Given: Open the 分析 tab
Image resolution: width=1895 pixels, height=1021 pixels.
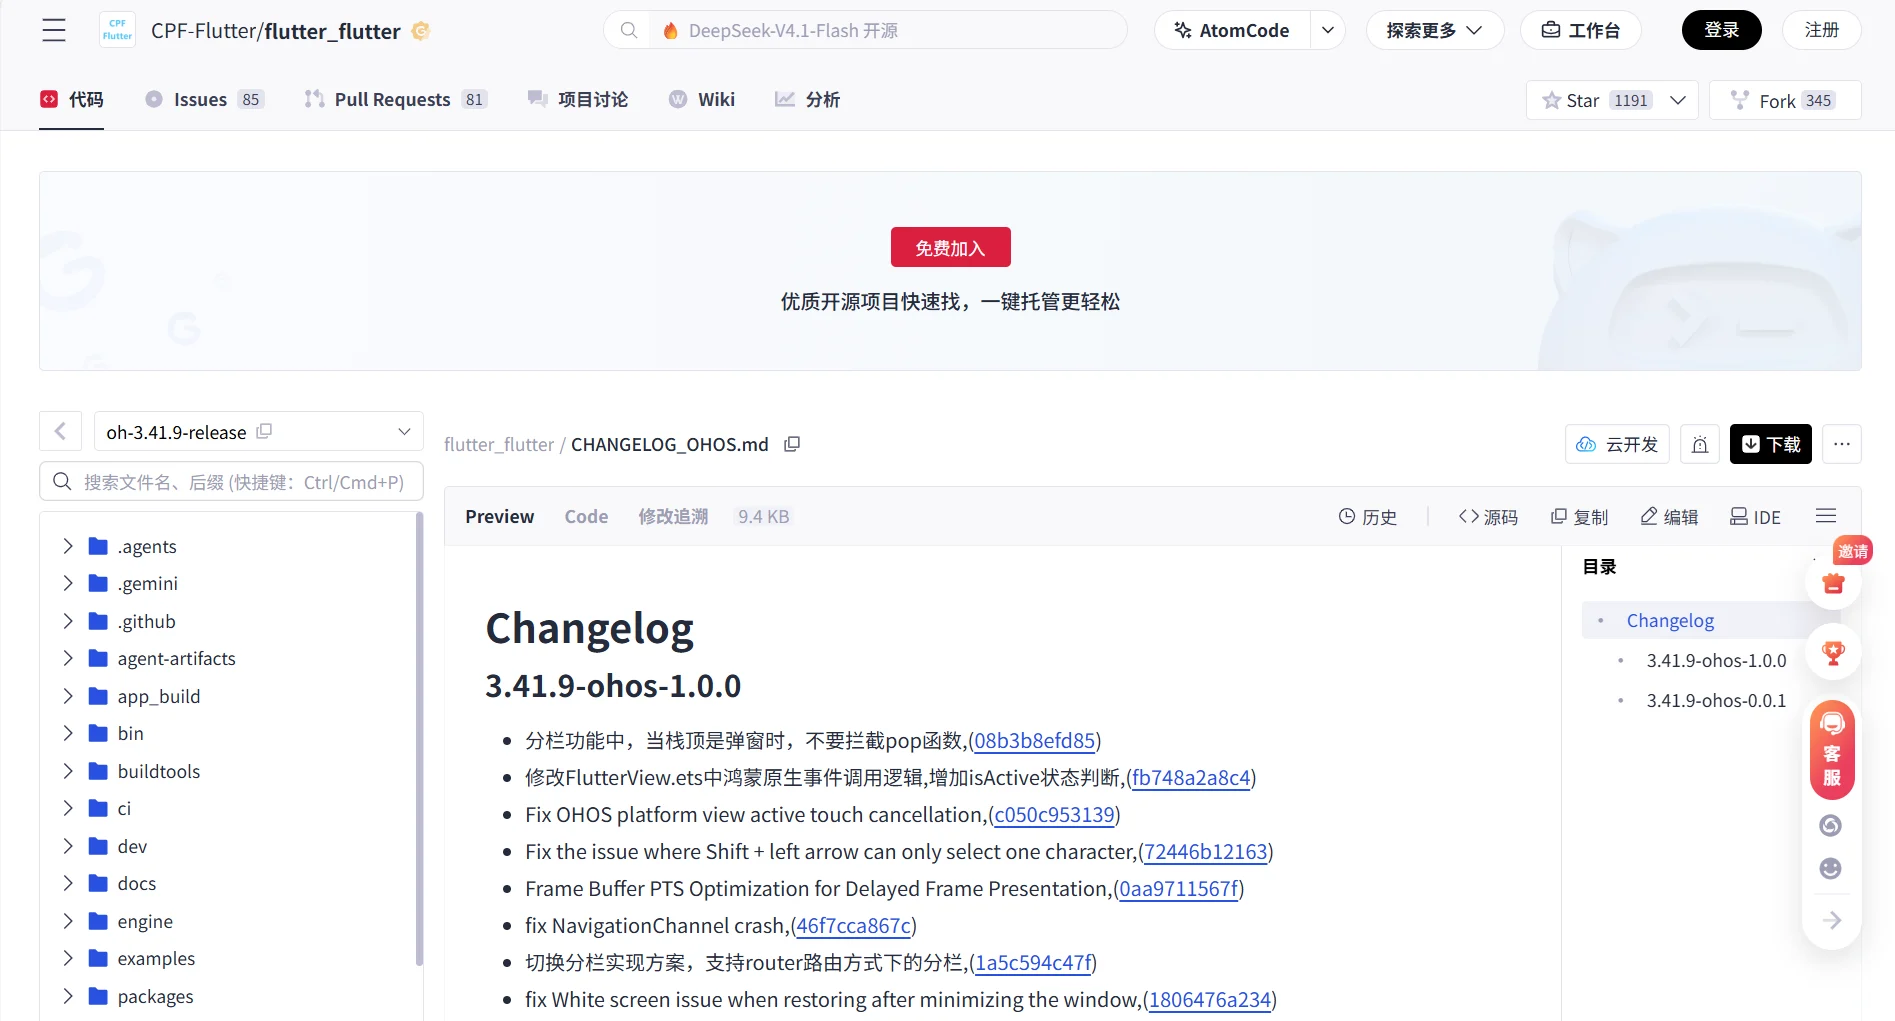Looking at the screenshot, I should [807, 99].
